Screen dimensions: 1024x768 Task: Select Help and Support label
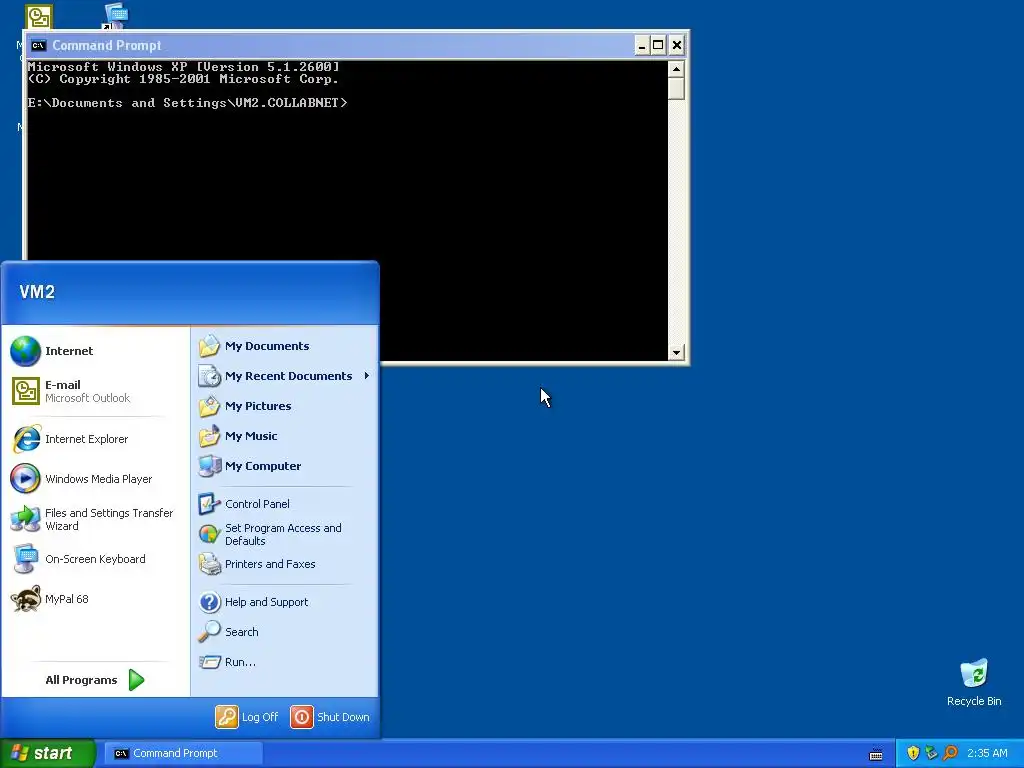266,602
